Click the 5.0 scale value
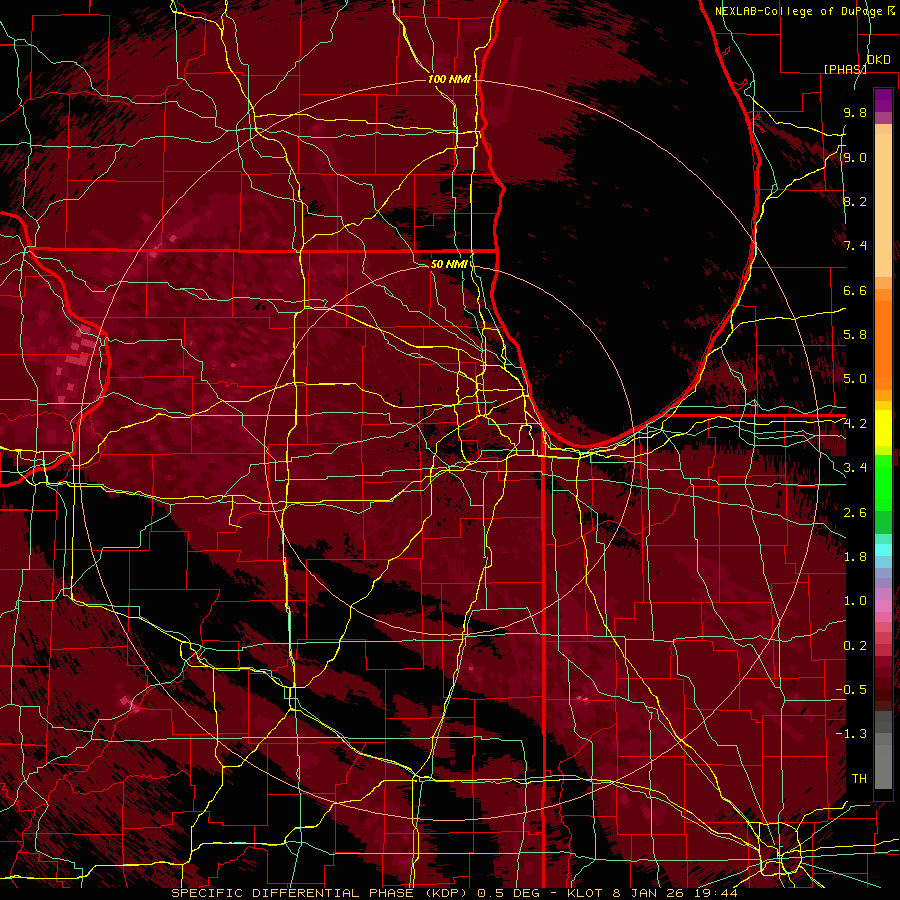Image resolution: width=900 pixels, height=900 pixels. [855, 379]
